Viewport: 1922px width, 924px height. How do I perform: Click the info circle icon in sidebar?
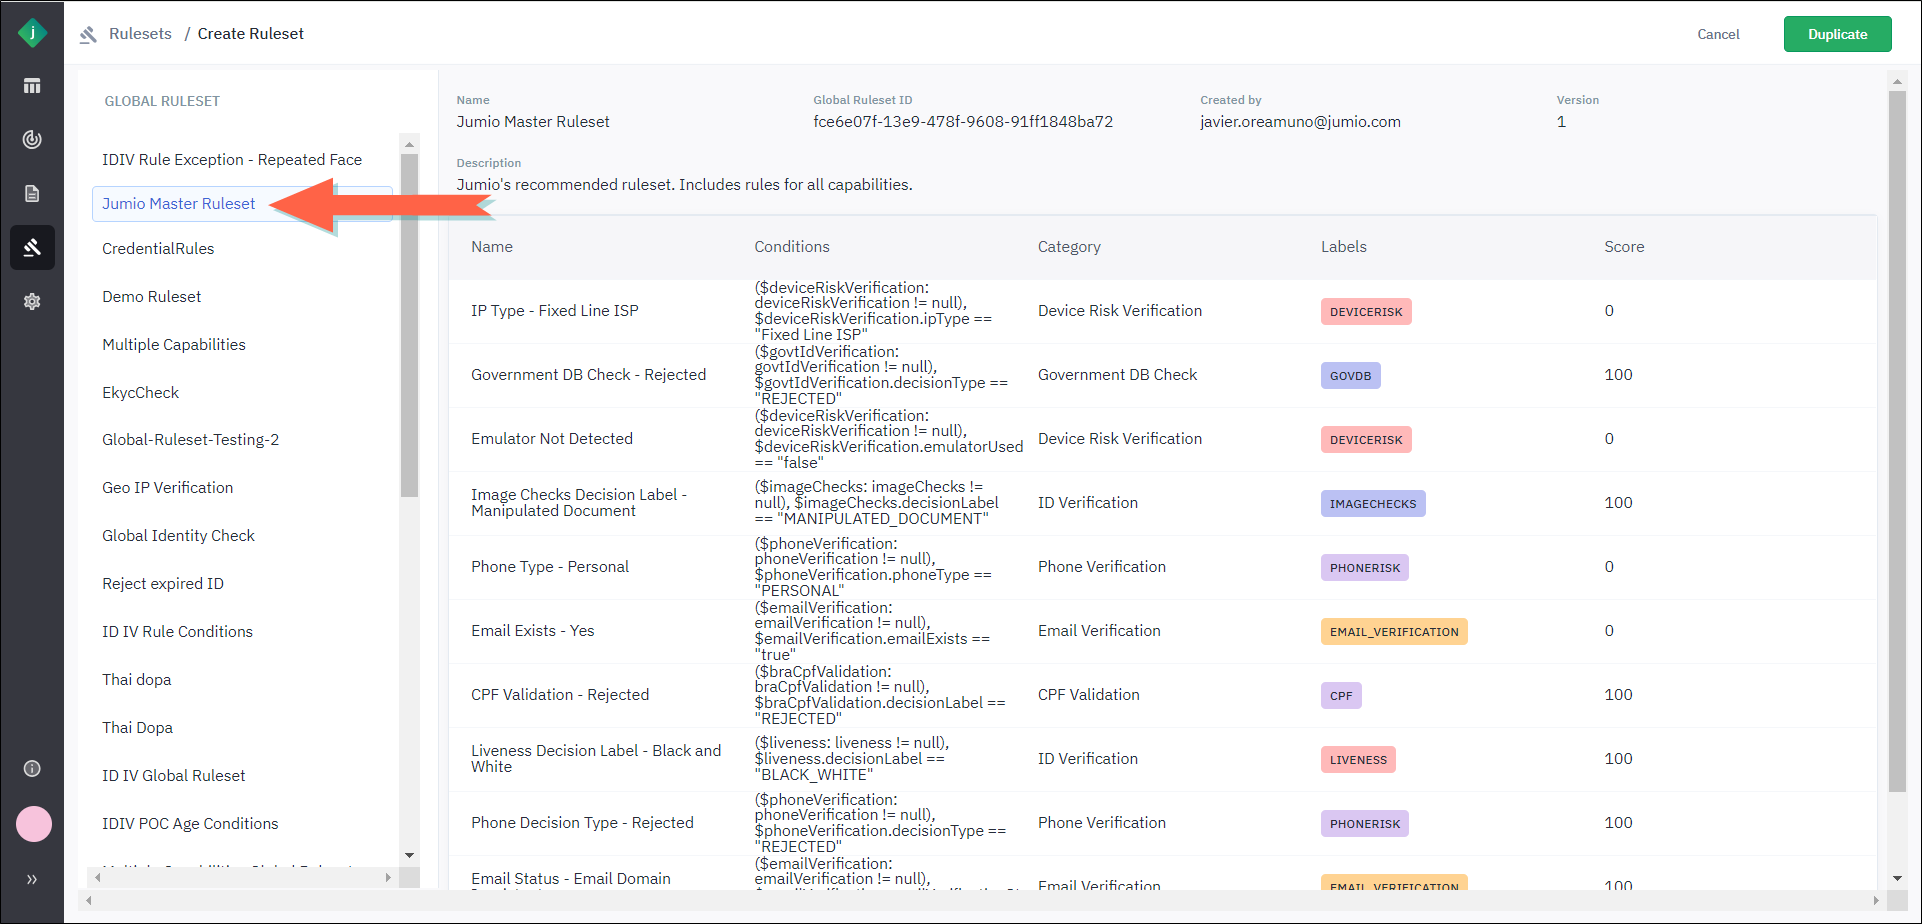coord(32,768)
